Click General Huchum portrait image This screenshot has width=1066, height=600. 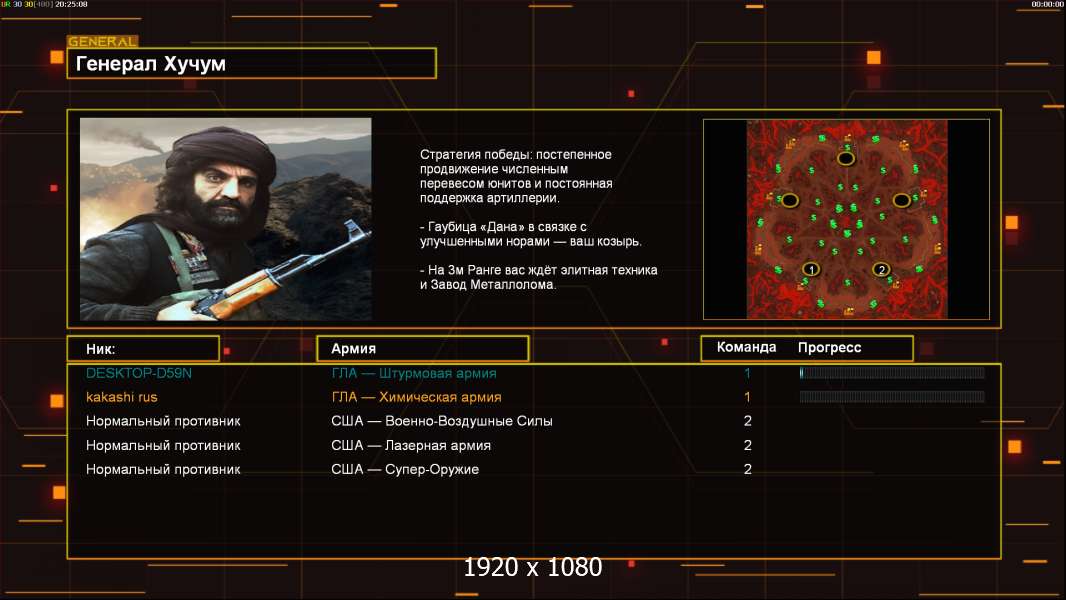tap(226, 219)
